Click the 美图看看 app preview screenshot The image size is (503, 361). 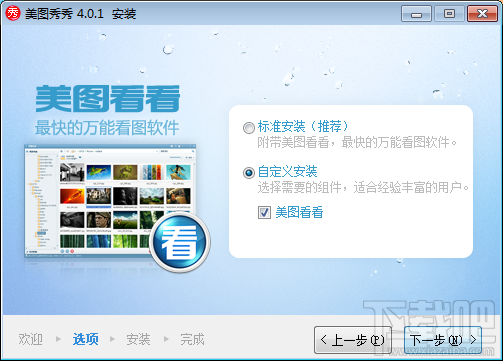tap(110, 201)
